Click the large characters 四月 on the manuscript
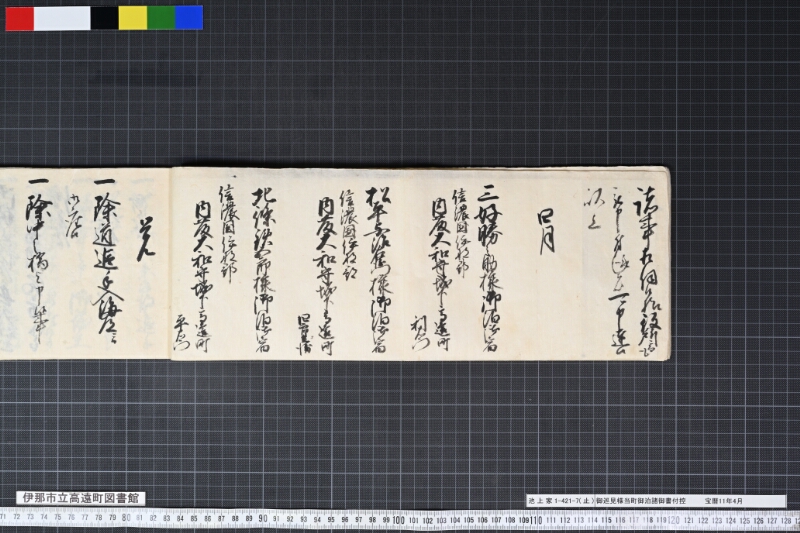The image size is (800, 533). pyautogui.click(x=546, y=231)
